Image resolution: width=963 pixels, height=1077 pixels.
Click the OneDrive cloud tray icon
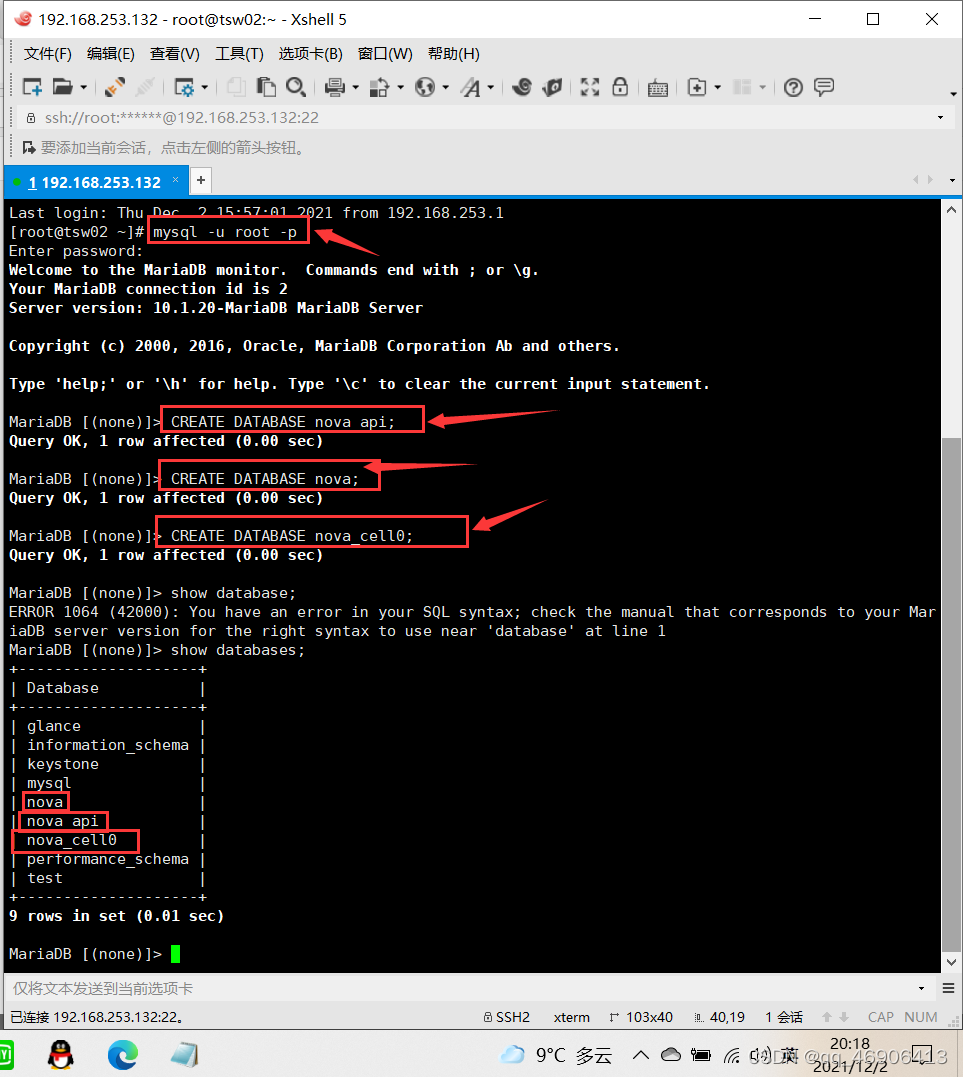[x=670, y=1055]
